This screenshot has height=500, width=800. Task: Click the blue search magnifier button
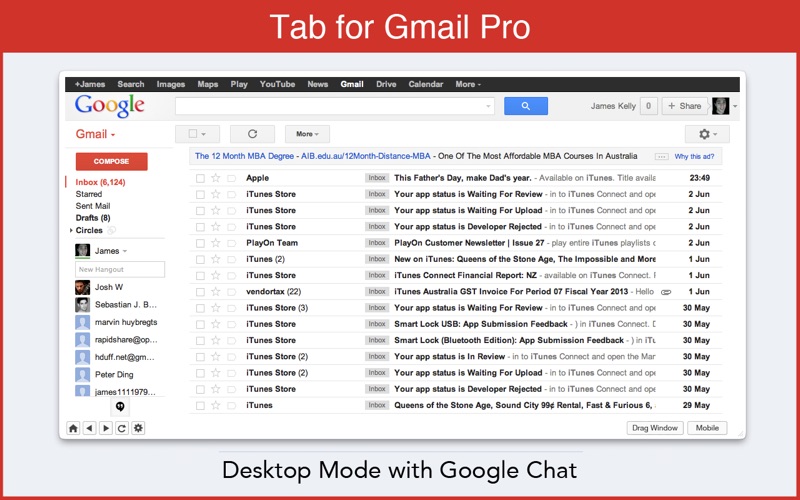pos(526,106)
